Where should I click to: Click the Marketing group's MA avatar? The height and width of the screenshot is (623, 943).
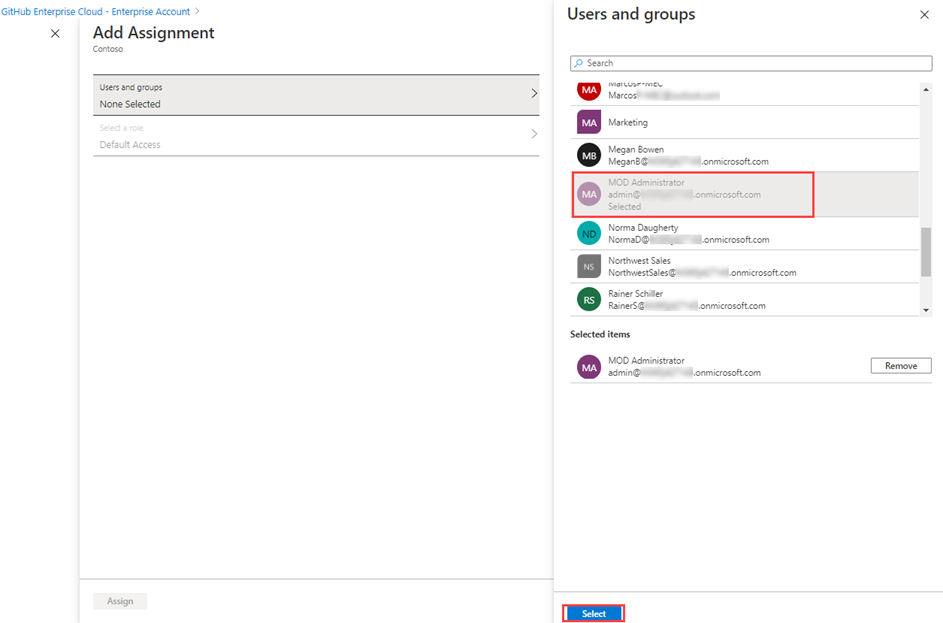(x=588, y=122)
